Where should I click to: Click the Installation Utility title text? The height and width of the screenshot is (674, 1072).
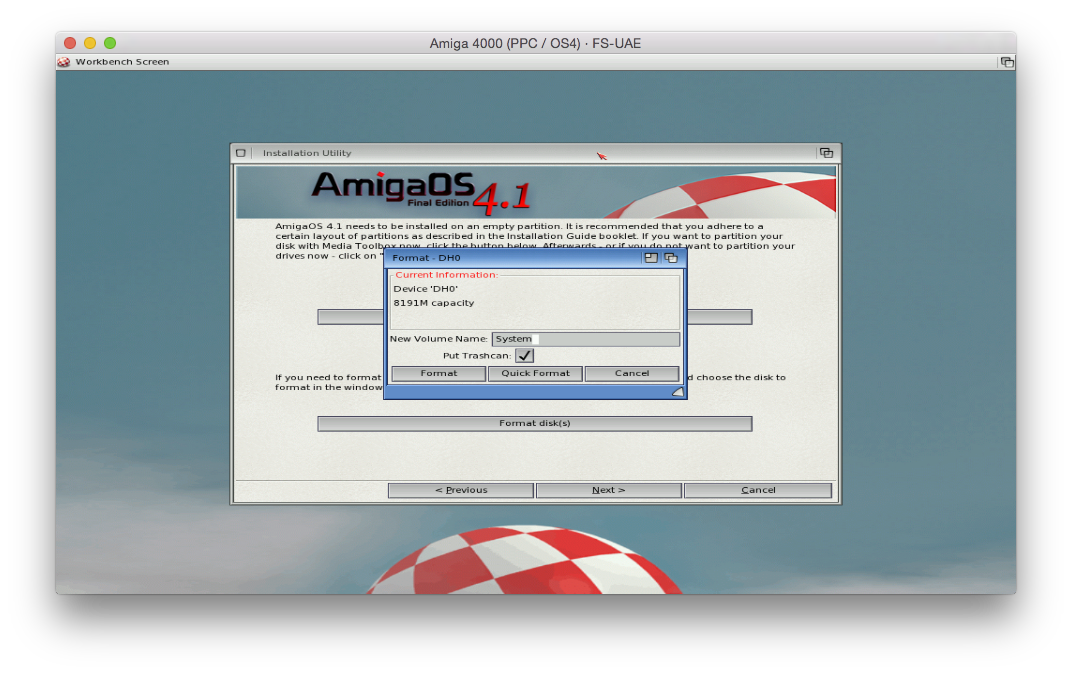(307, 153)
